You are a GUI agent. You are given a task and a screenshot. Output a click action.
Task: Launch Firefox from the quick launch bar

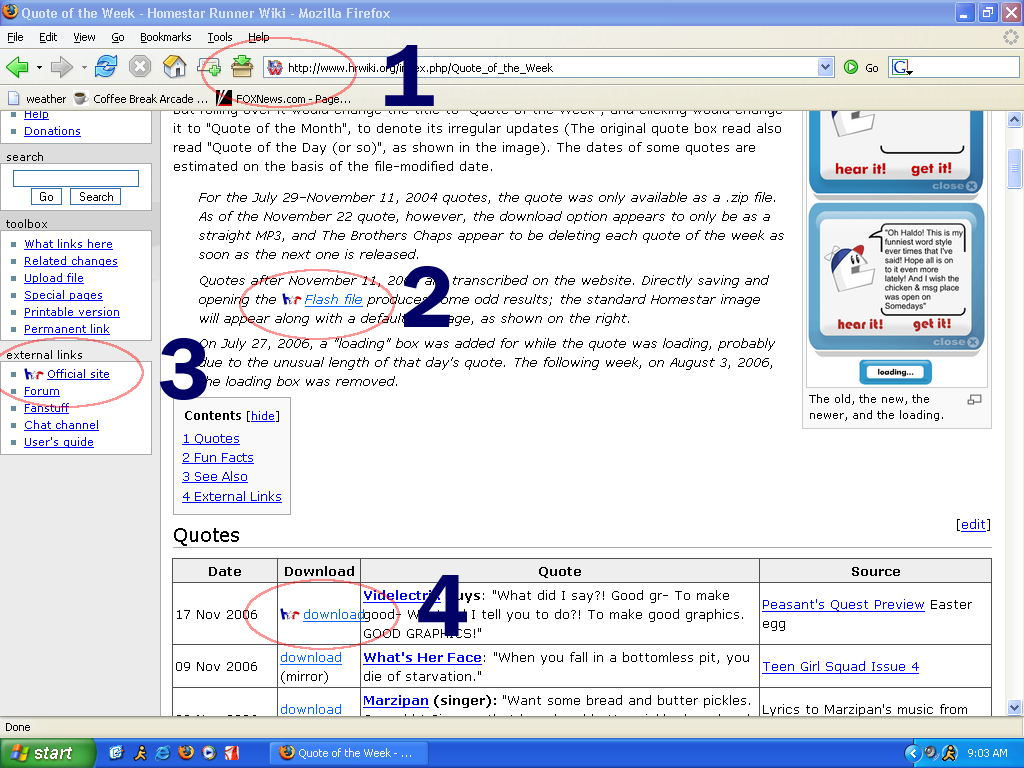185,752
